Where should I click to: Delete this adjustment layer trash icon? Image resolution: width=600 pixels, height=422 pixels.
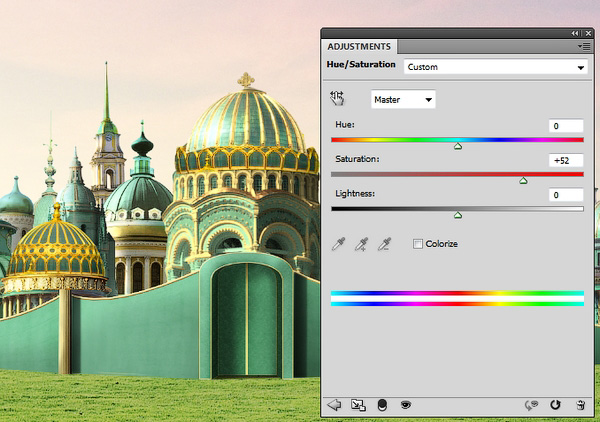pyautogui.click(x=579, y=405)
